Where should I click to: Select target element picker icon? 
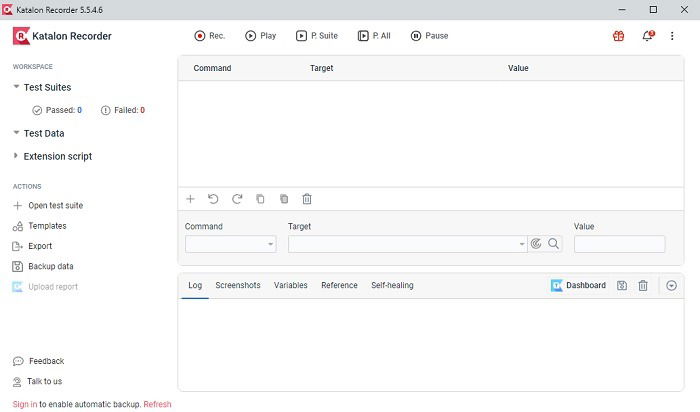click(x=536, y=244)
